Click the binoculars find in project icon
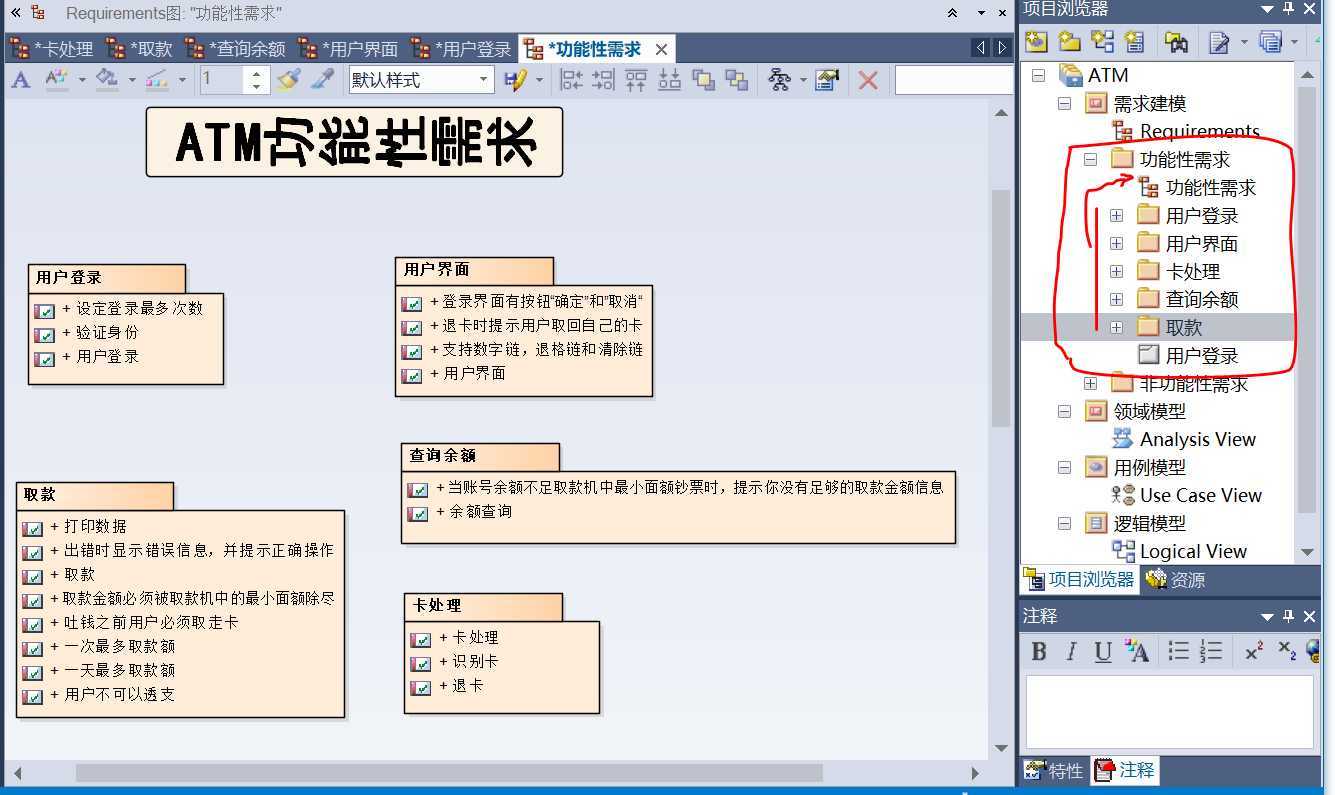The width and height of the screenshot is (1335, 795). pos(1177,42)
